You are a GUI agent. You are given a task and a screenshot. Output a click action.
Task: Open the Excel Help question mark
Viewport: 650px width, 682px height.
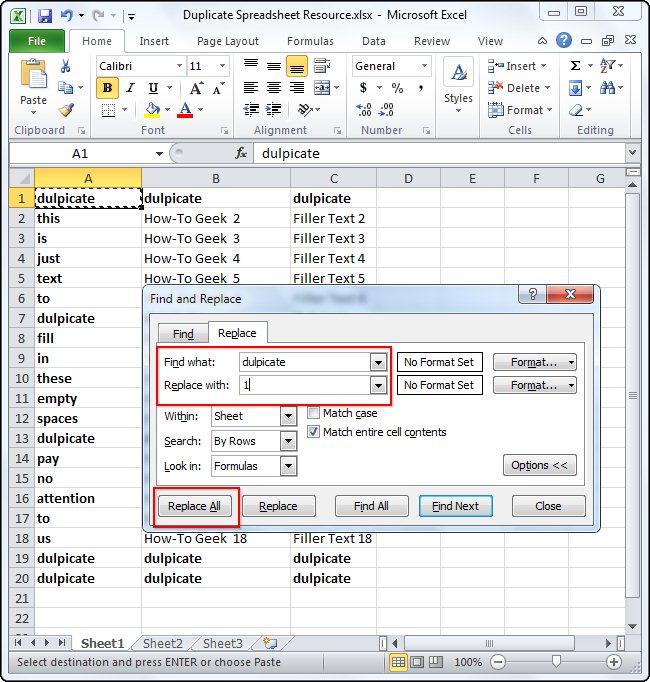564,40
